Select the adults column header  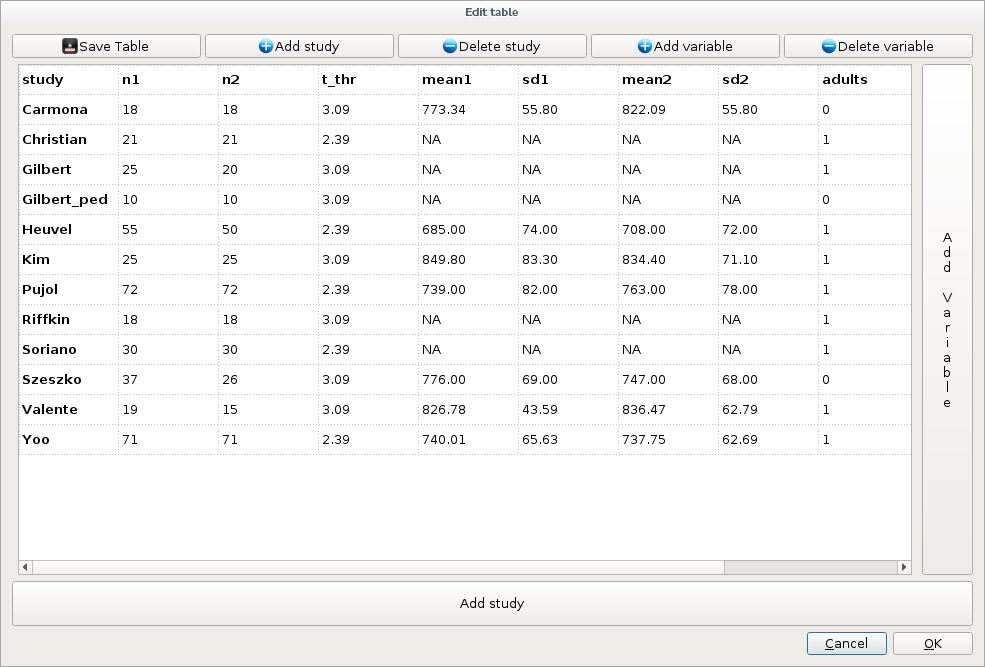(x=845, y=80)
